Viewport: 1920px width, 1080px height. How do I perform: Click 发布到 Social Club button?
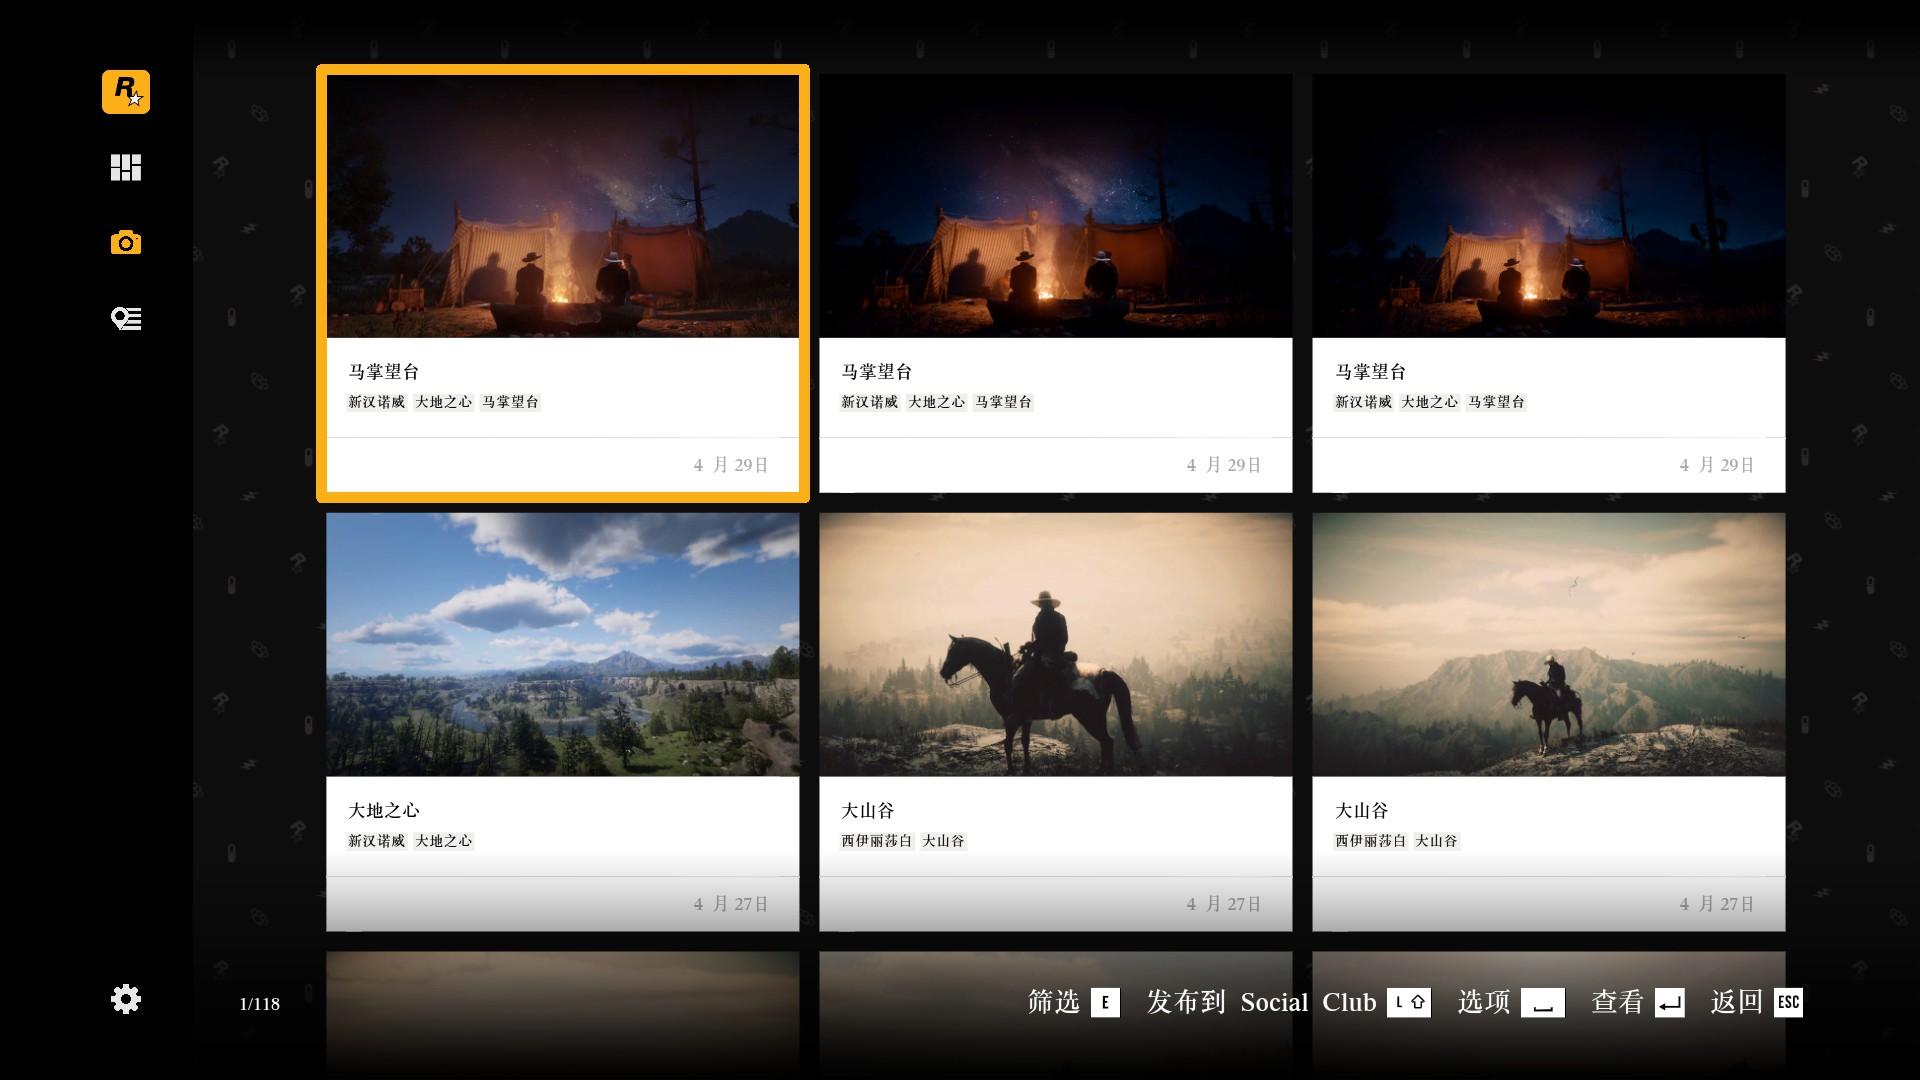pyautogui.click(x=1261, y=1002)
